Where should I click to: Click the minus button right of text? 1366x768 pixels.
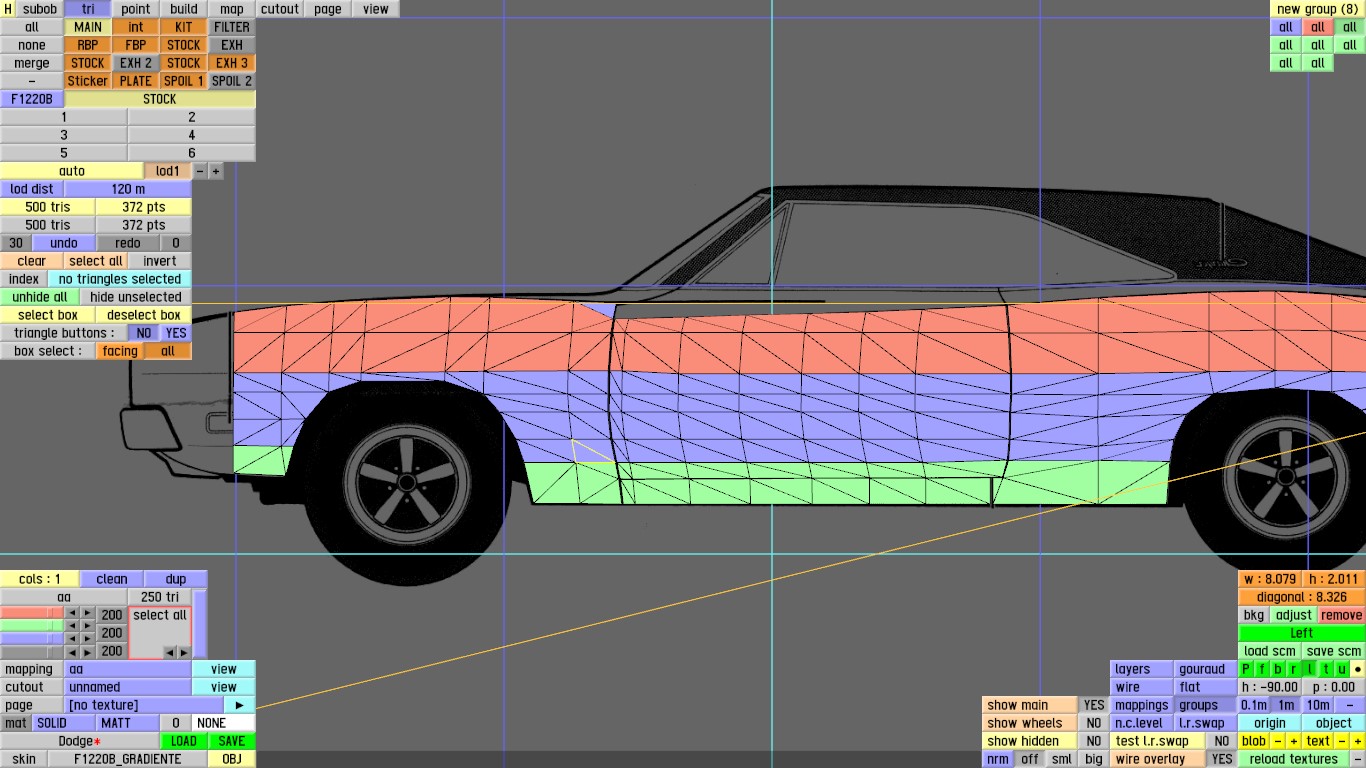coord(1343,741)
